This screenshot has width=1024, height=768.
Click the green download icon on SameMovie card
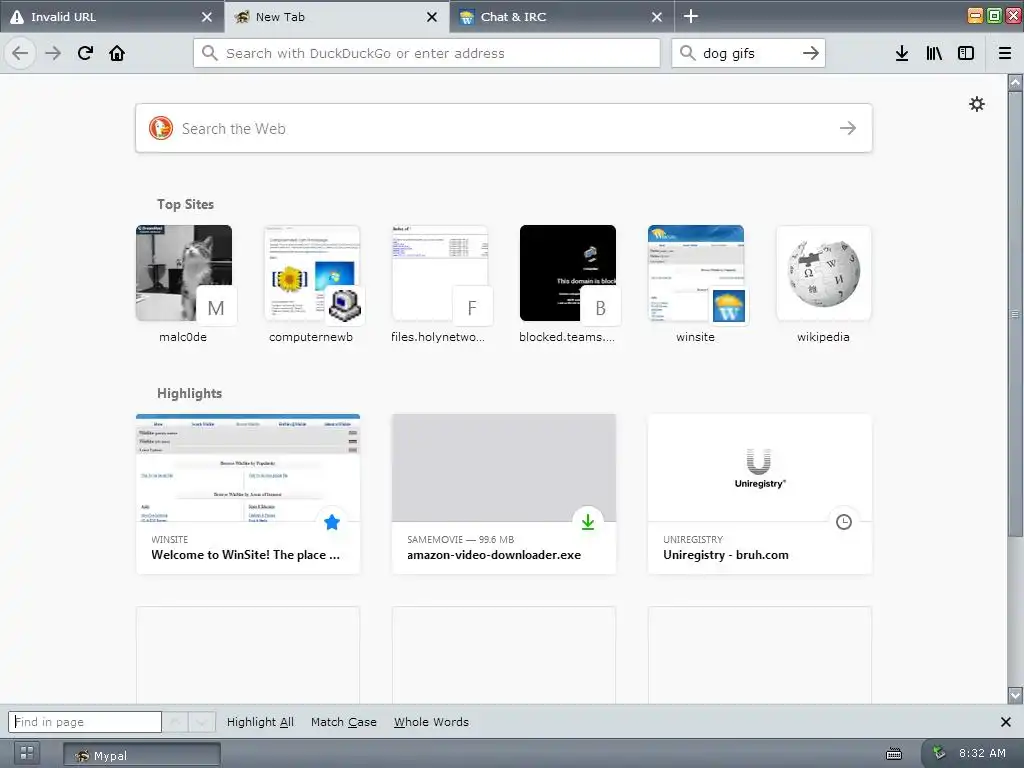588,522
